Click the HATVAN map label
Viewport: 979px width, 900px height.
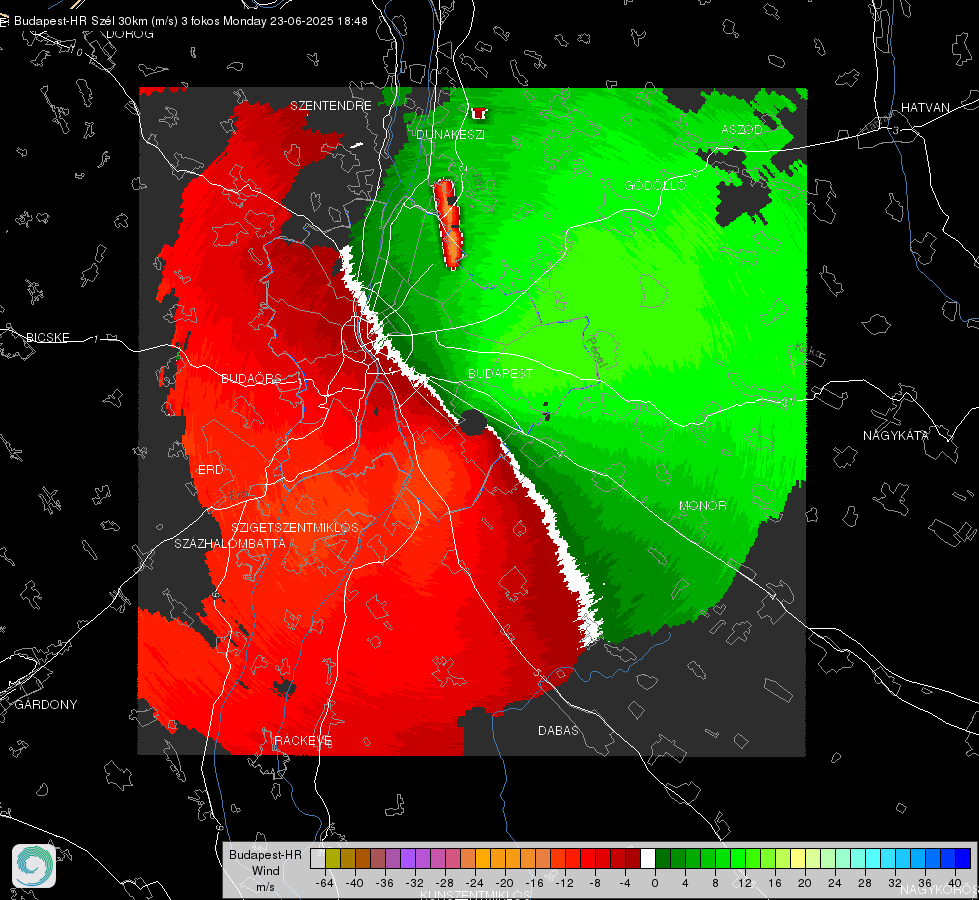tap(925, 107)
